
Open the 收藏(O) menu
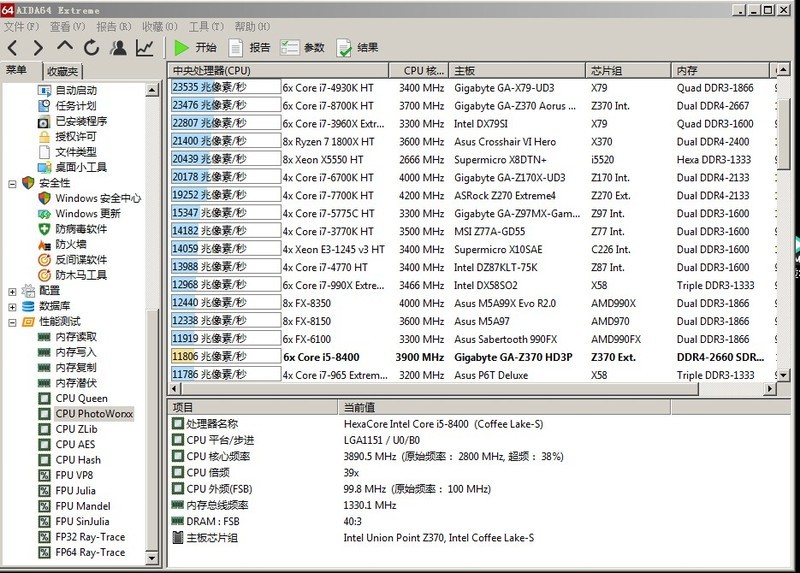160,26
